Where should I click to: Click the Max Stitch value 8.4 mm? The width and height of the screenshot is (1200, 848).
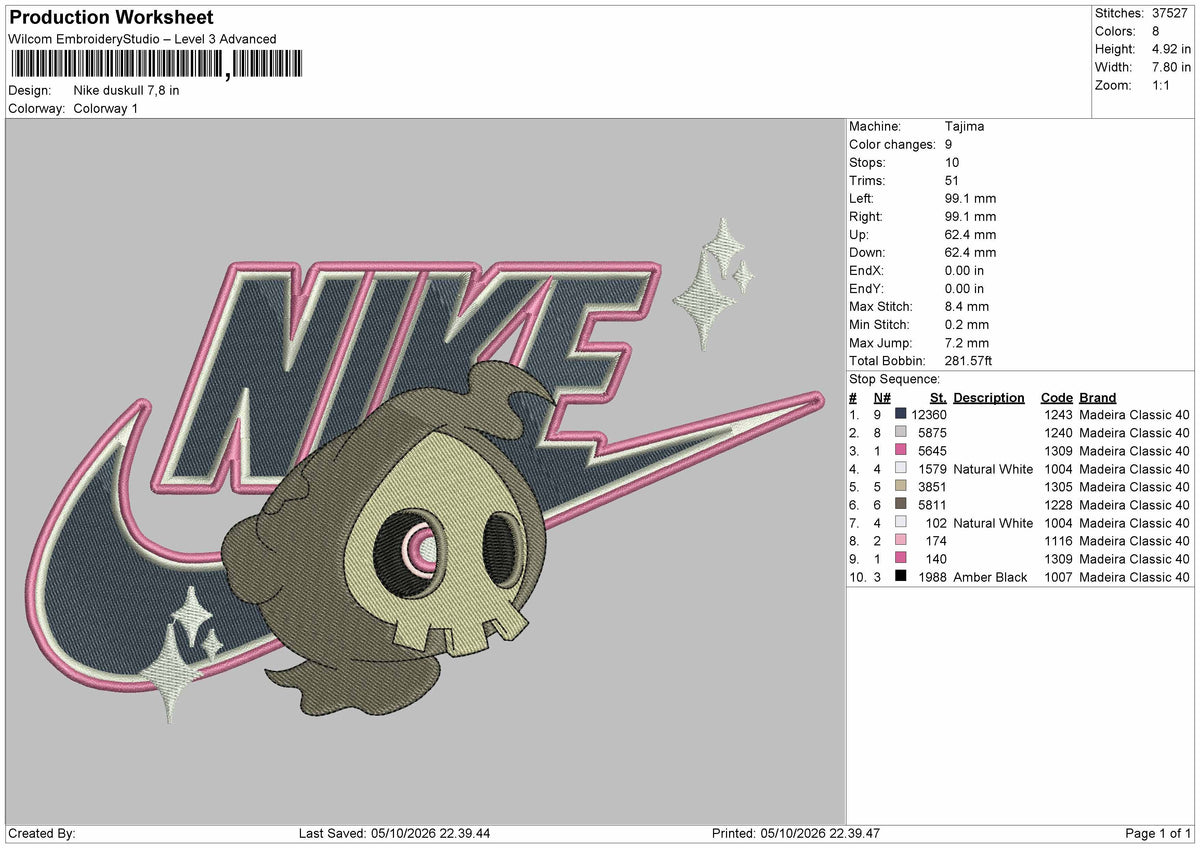click(967, 306)
